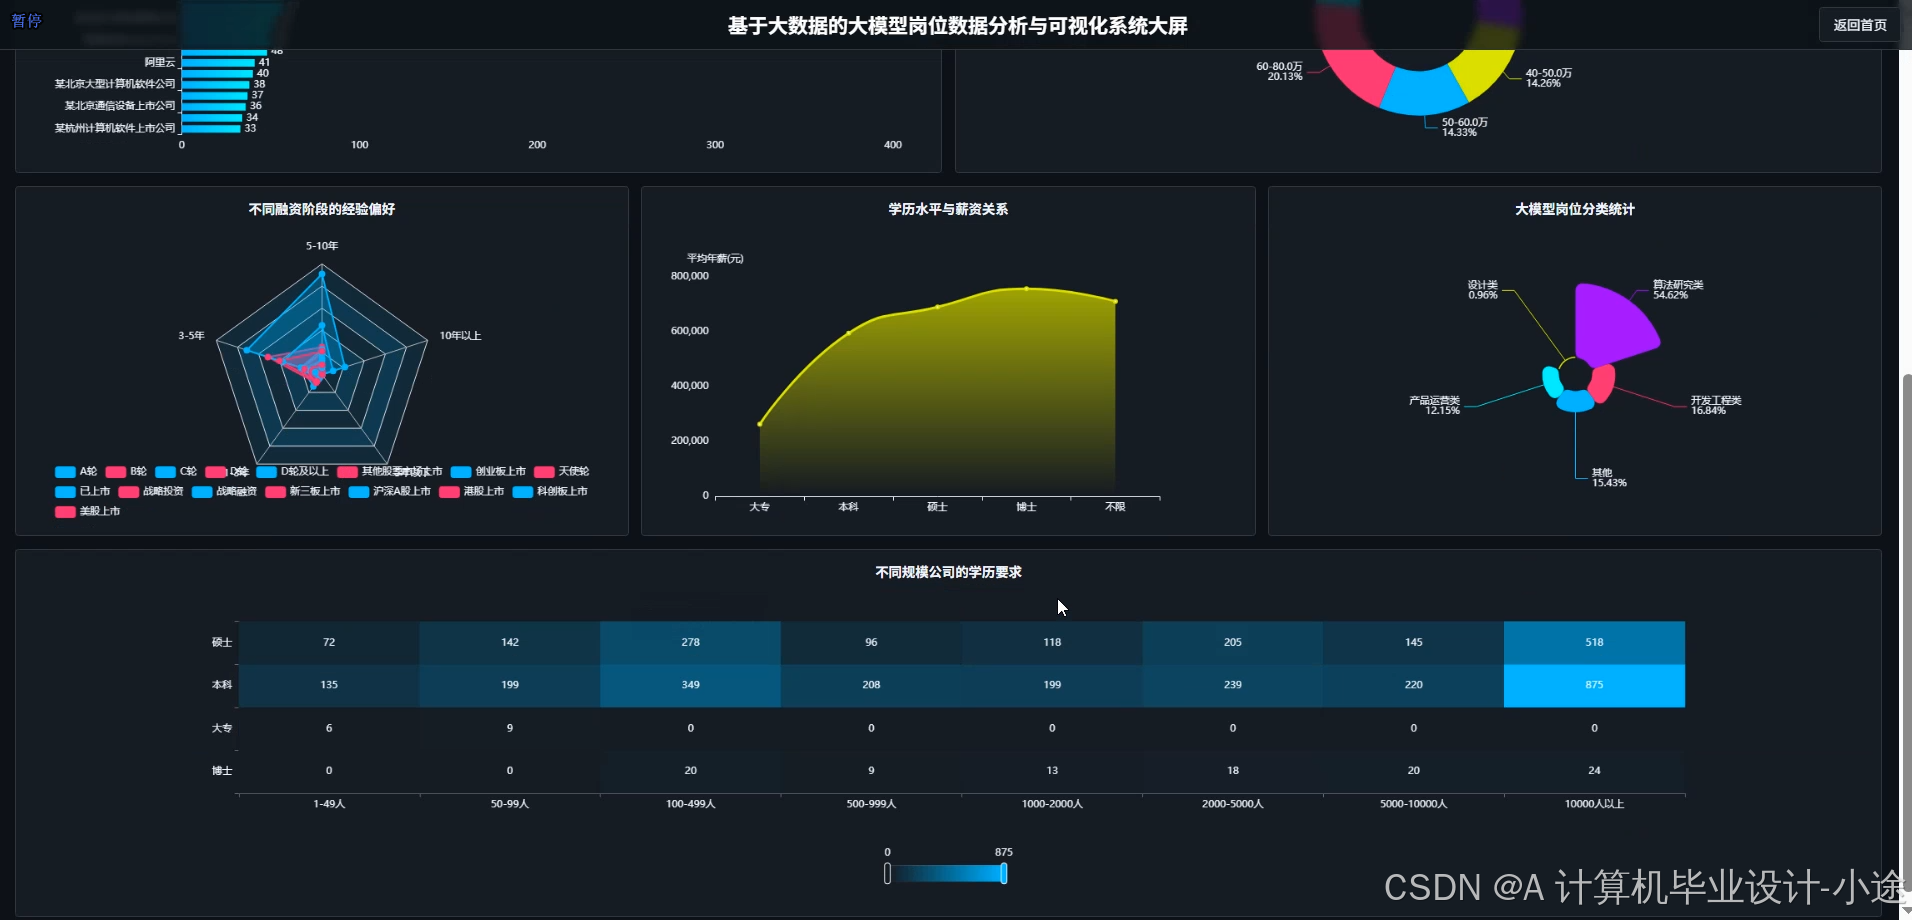The image size is (1912, 920).
Task: Click the 大模型岗位分类统计 chart title
Action: coord(1575,209)
